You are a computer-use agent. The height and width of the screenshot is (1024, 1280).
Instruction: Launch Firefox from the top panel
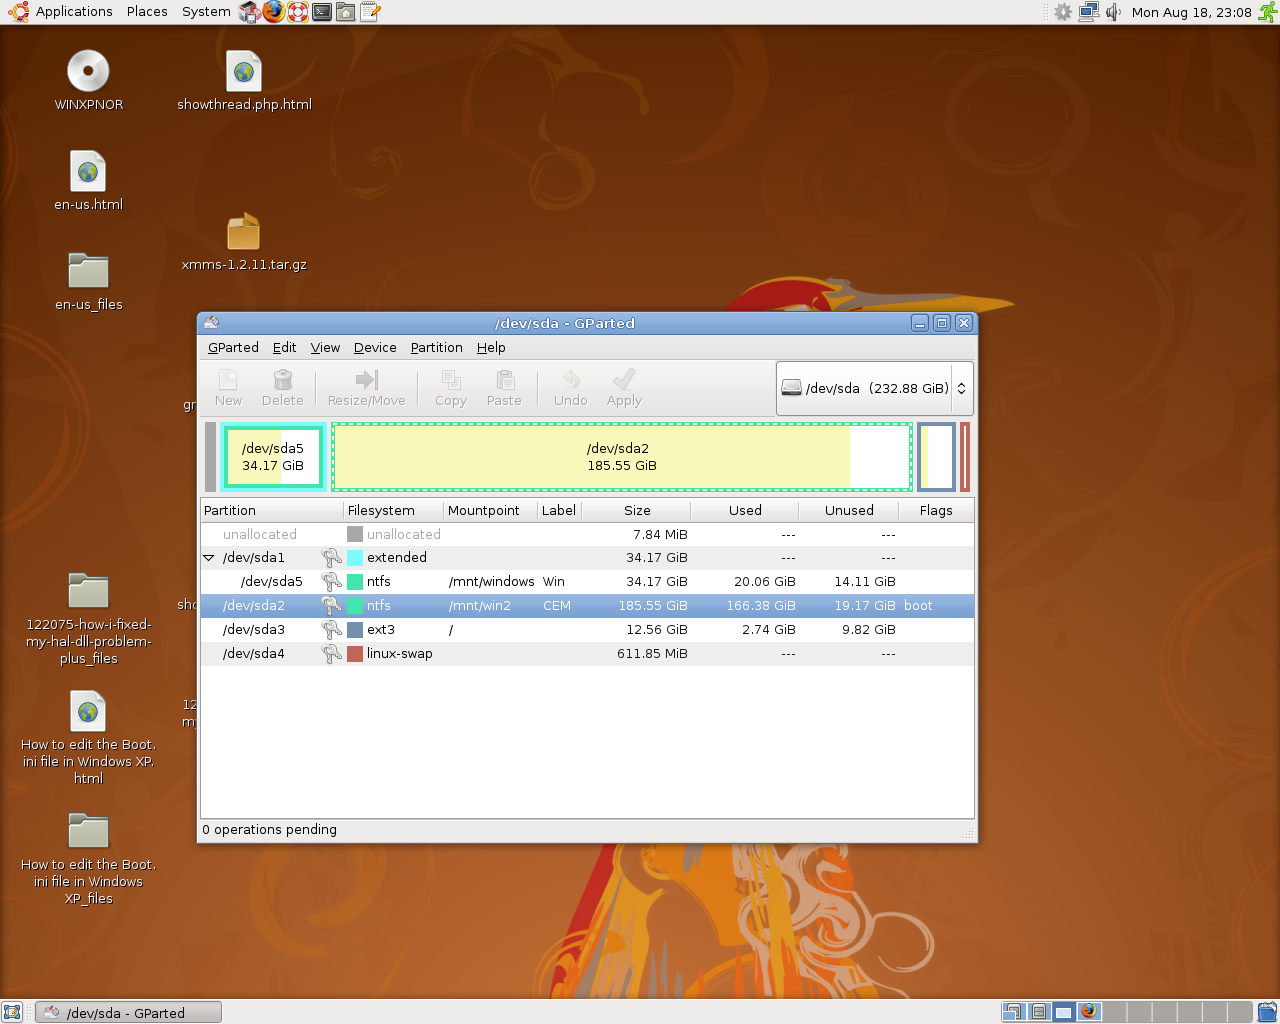coord(274,12)
